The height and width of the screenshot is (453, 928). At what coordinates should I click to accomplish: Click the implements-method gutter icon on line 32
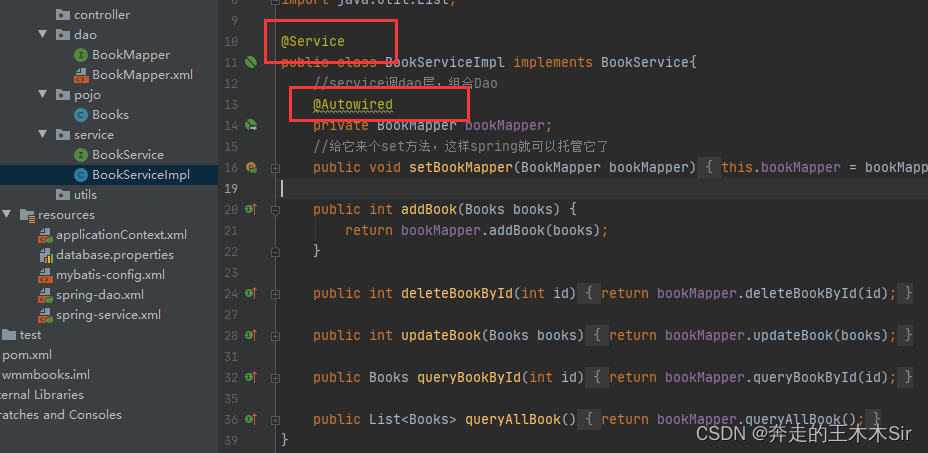[x=251, y=377]
